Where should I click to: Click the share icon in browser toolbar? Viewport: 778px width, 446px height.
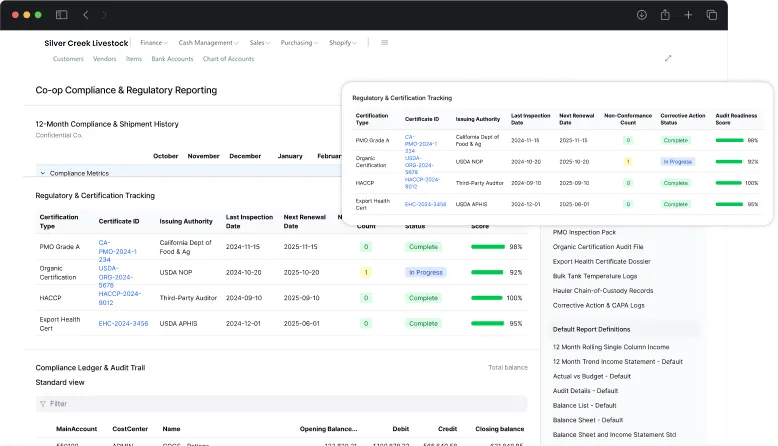coord(665,15)
